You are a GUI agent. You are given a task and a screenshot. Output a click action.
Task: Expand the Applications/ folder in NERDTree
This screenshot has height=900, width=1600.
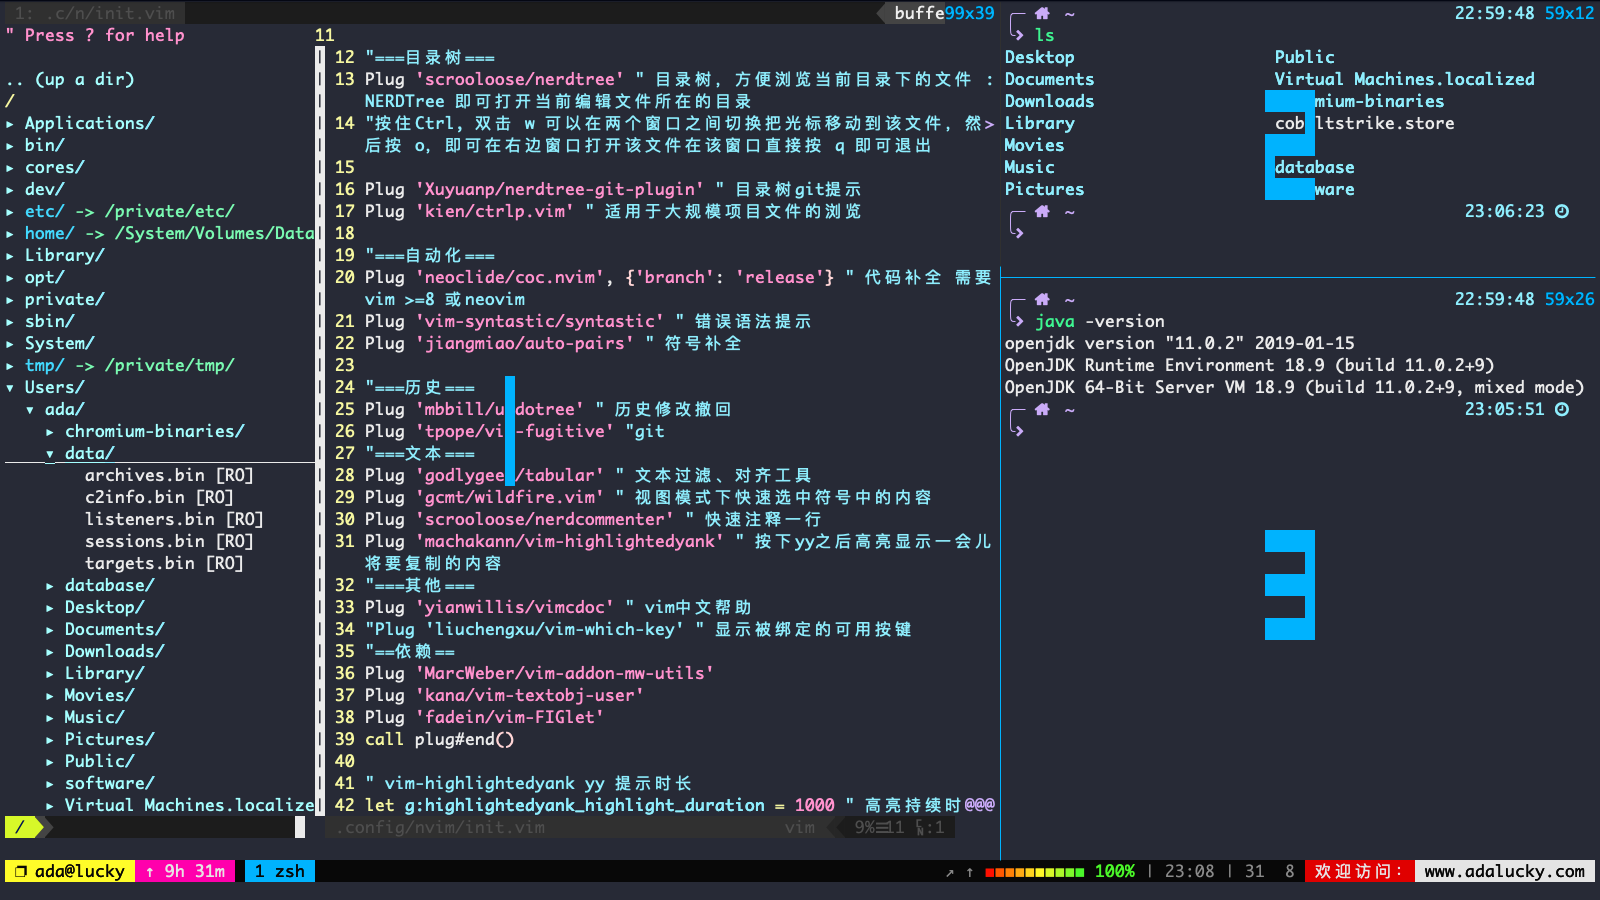(10, 122)
